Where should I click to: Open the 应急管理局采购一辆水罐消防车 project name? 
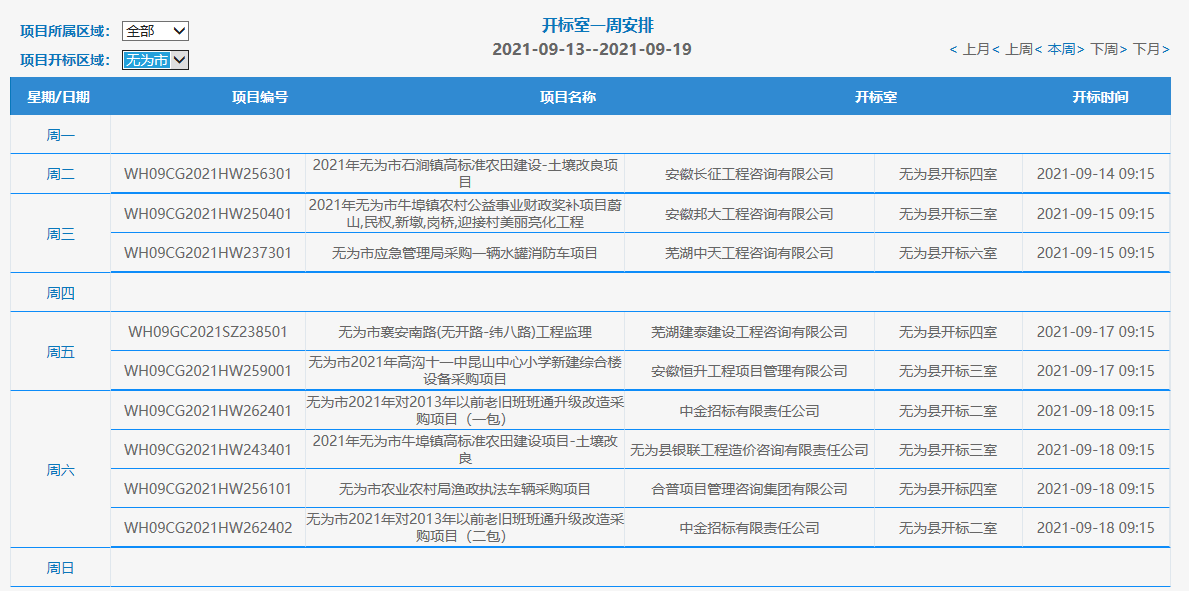[465, 253]
